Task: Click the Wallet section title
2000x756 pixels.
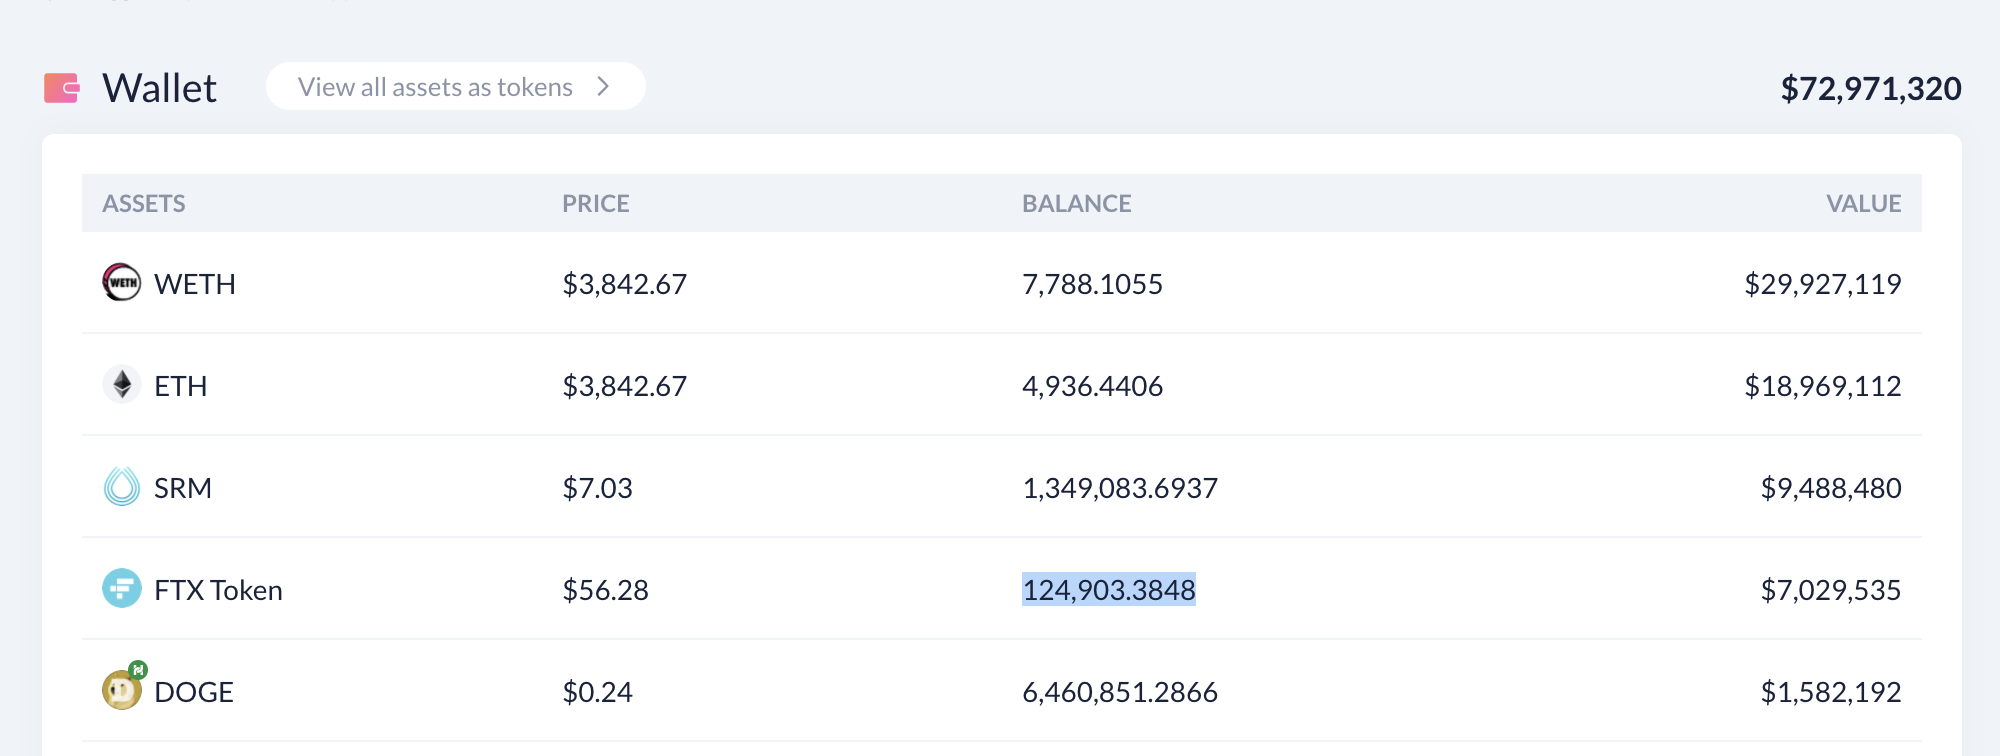Action: tap(159, 88)
